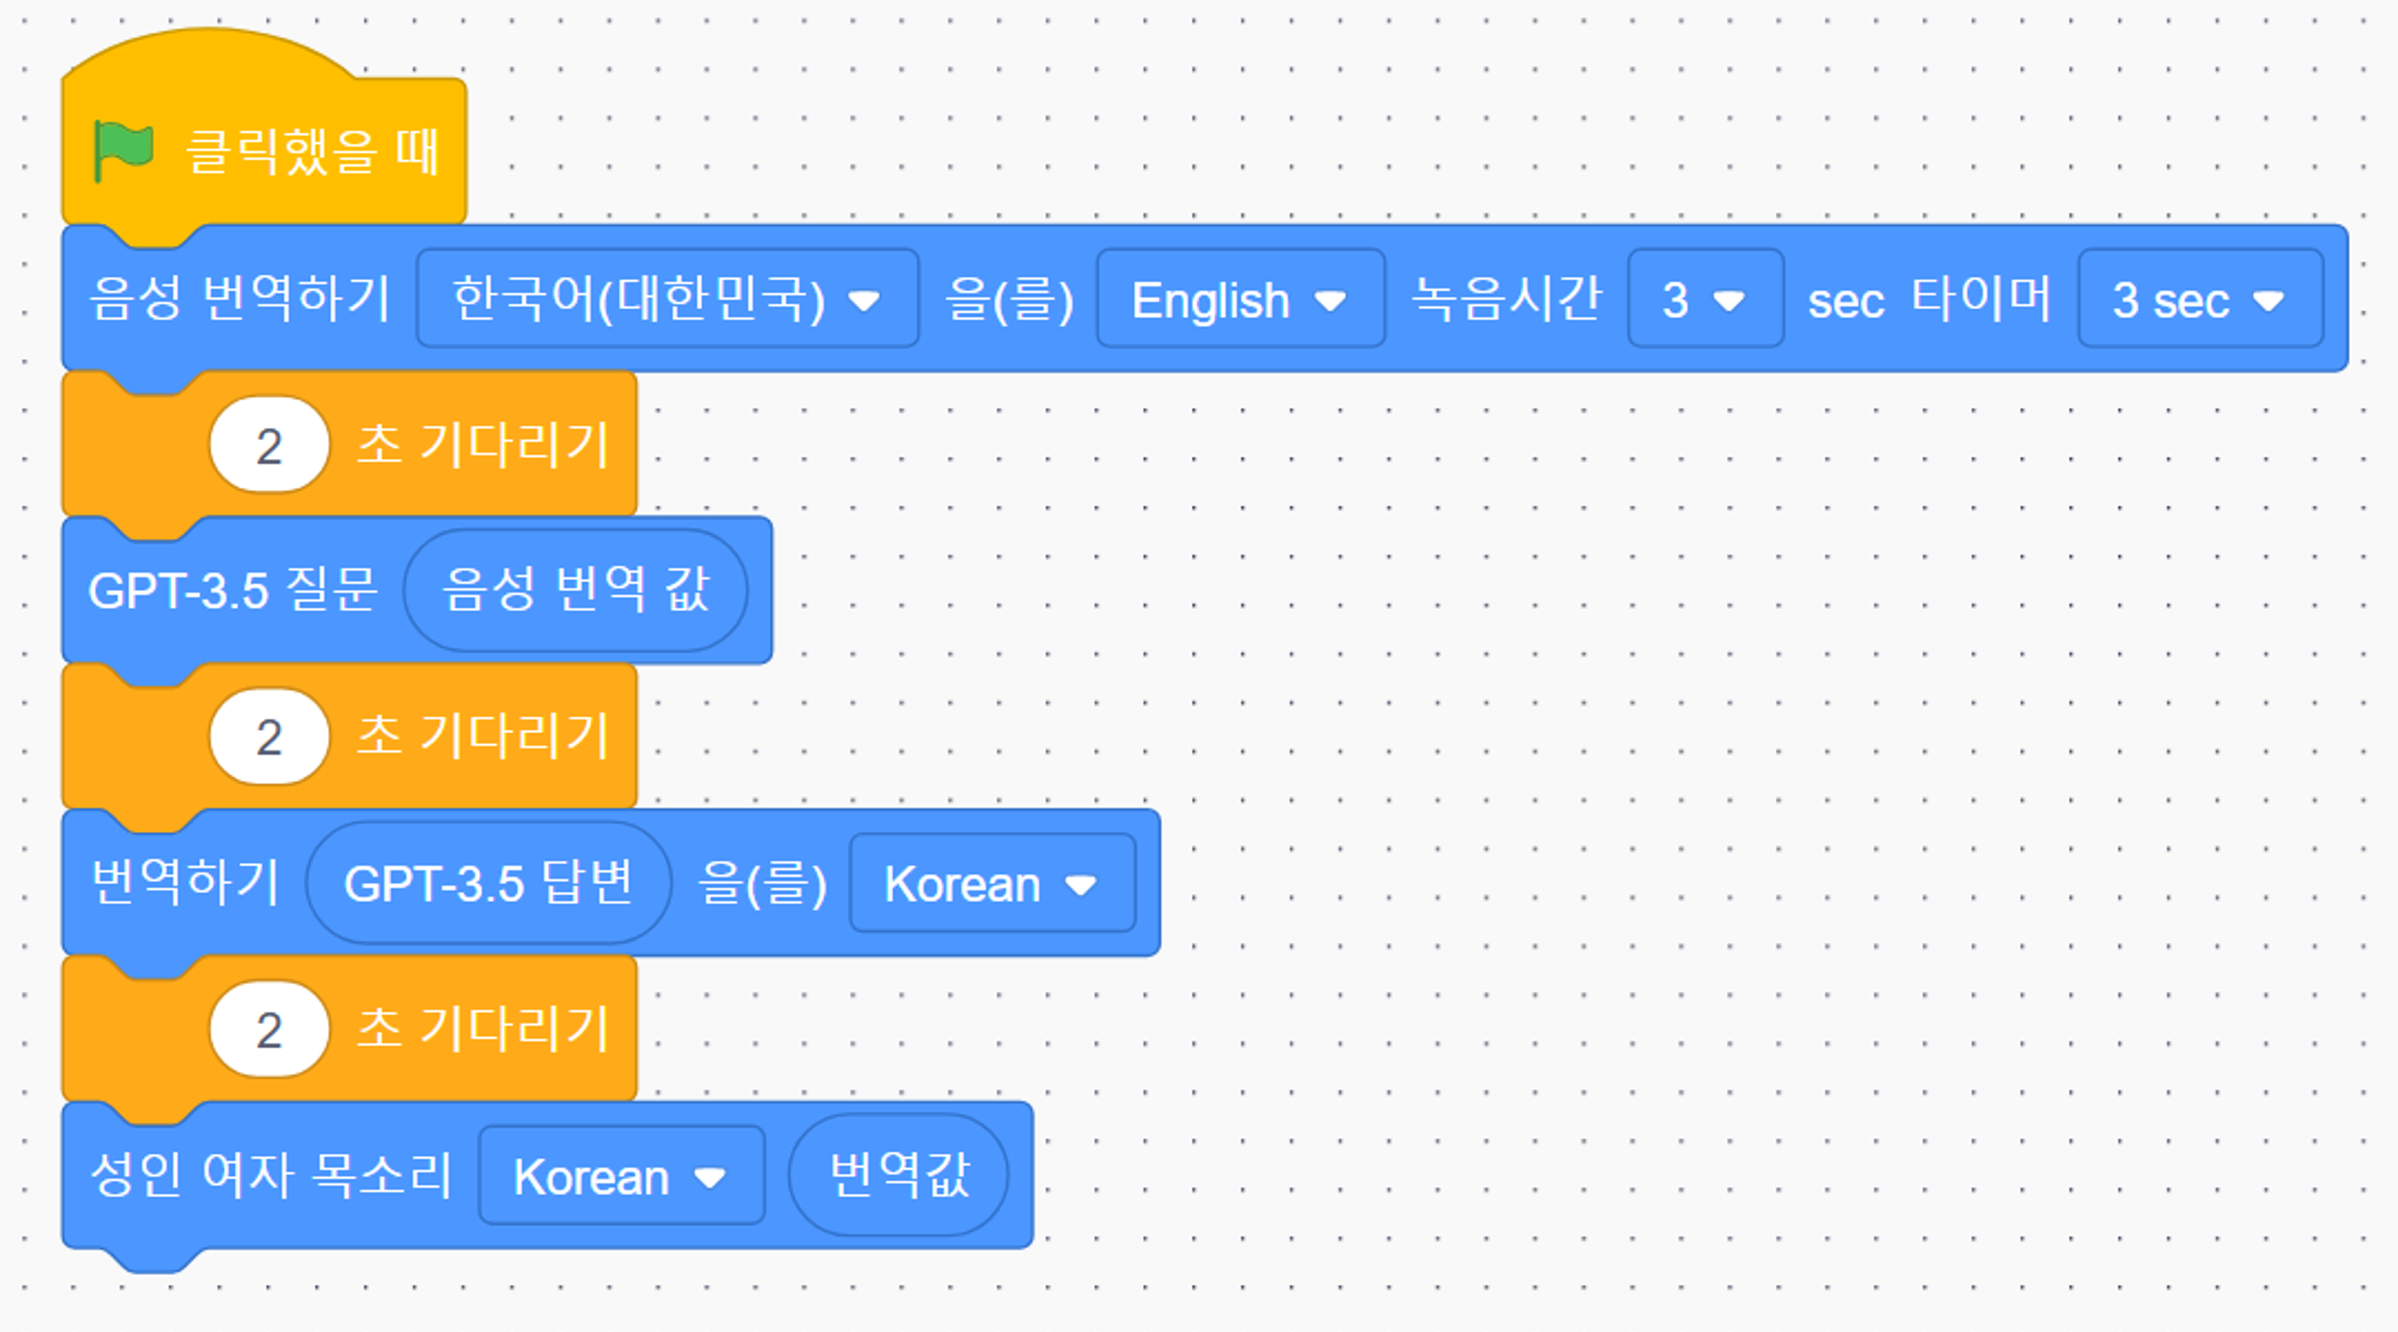Click the second wait block's number field
Image resolution: width=2398 pixels, height=1332 pixels.
coord(269,737)
